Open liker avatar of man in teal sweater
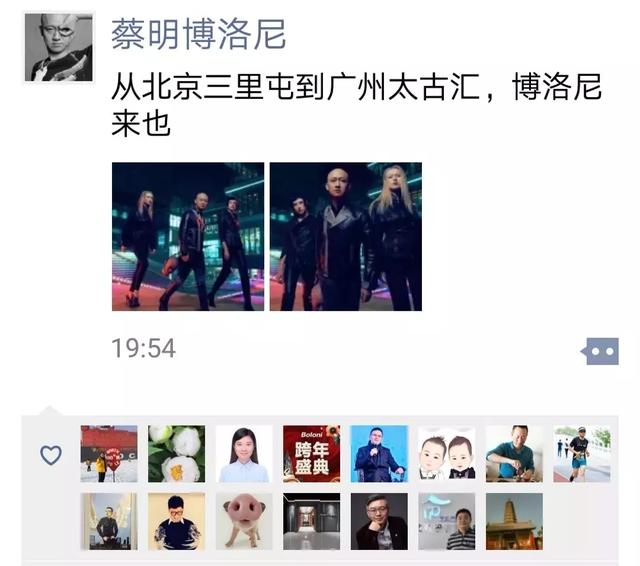Viewport: 640px width, 566px height. pos(514,454)
